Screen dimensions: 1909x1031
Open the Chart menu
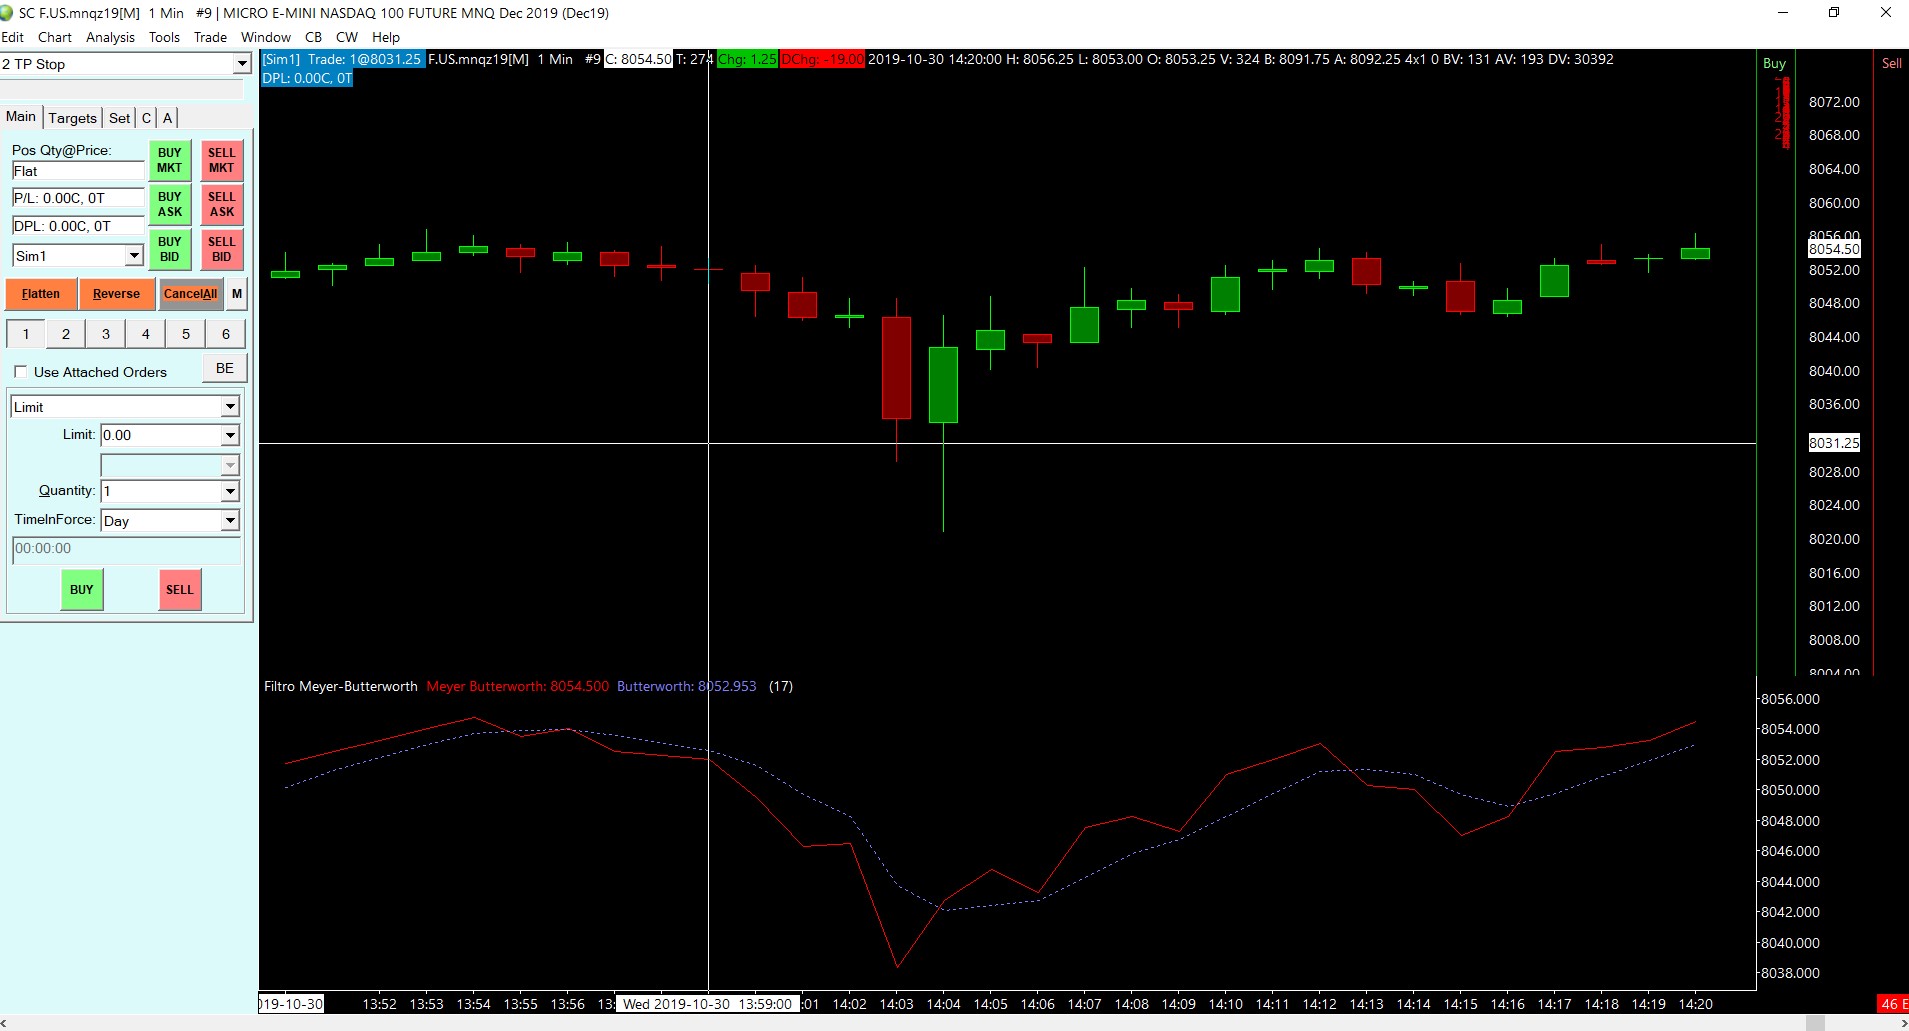coord(55,37)
